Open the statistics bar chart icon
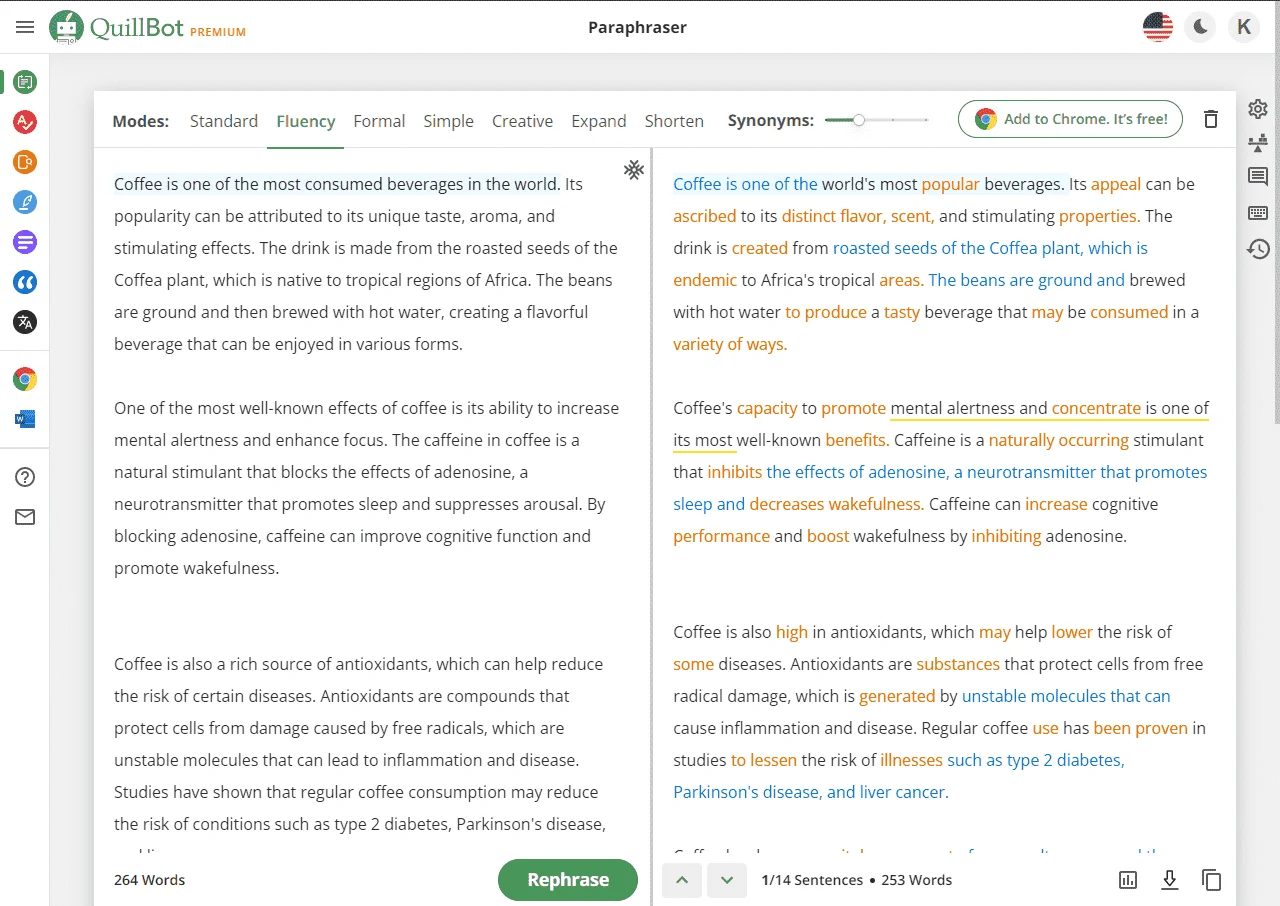The width and height of the screenshot is (1280, 906). [x=1128, y=880]
